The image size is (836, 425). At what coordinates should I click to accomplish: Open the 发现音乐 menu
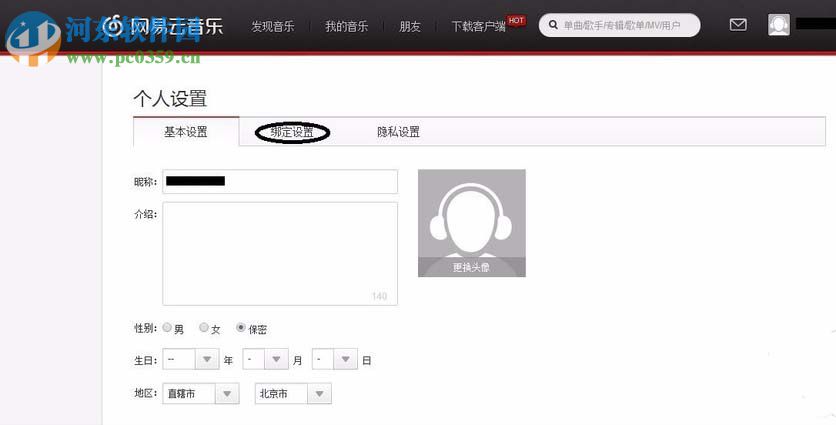[x=273, y=26]
